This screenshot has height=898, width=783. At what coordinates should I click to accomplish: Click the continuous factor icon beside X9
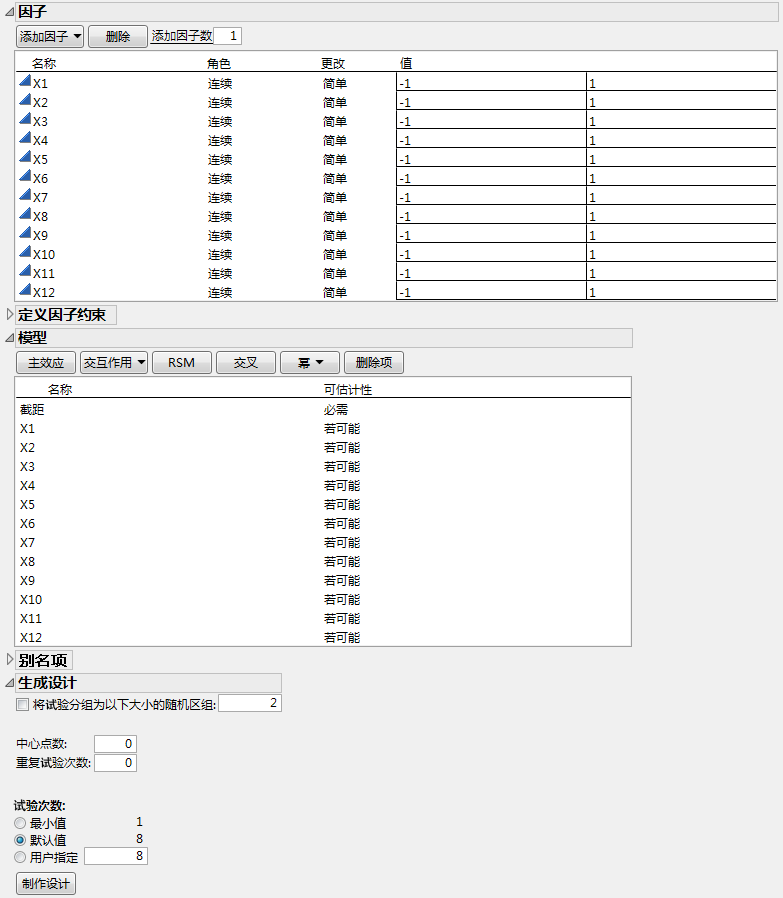[x=25, y=233]
